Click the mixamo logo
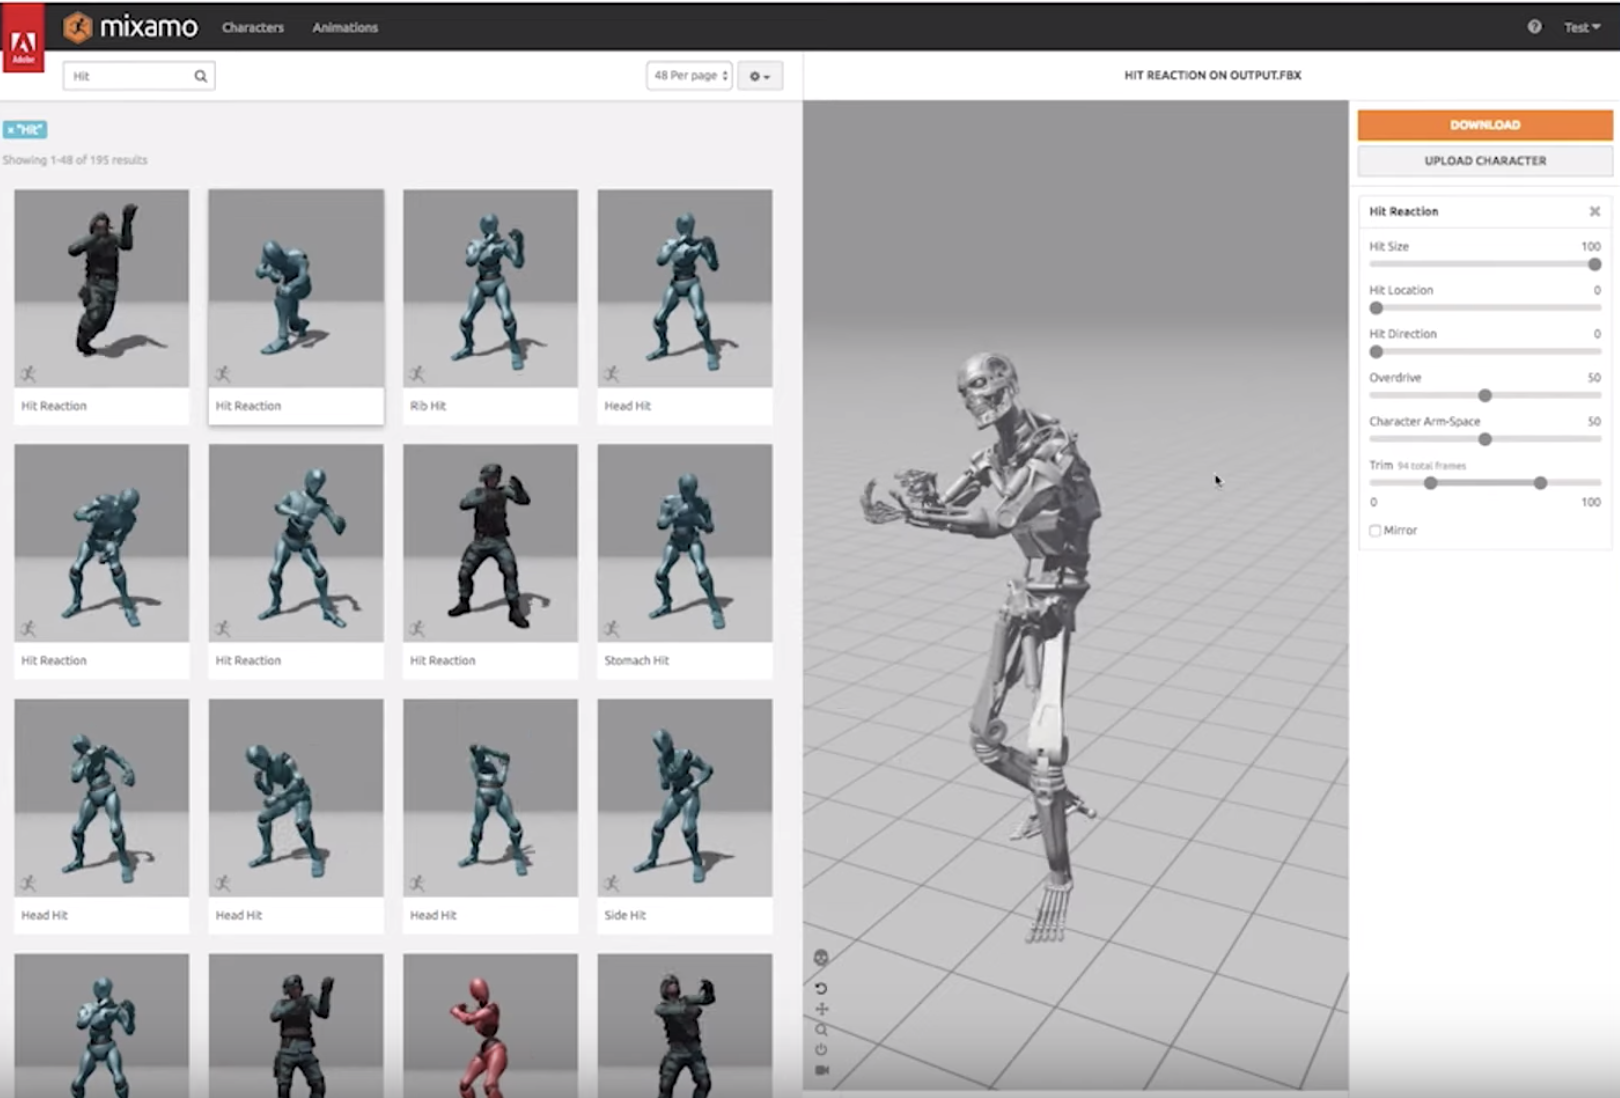 click(x=131, y=27)
